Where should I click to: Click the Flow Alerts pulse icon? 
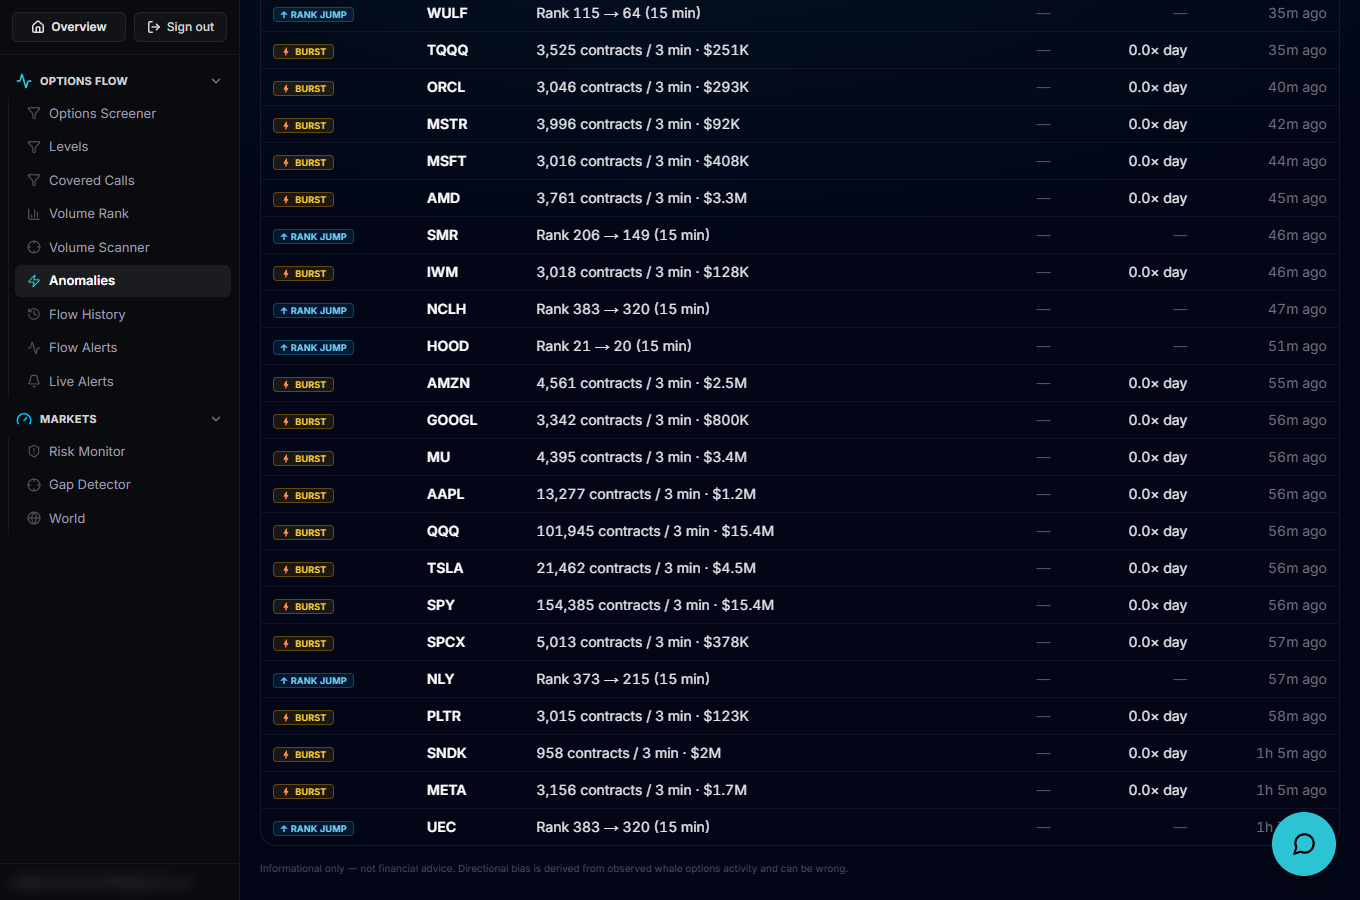[x=34, y=348]
